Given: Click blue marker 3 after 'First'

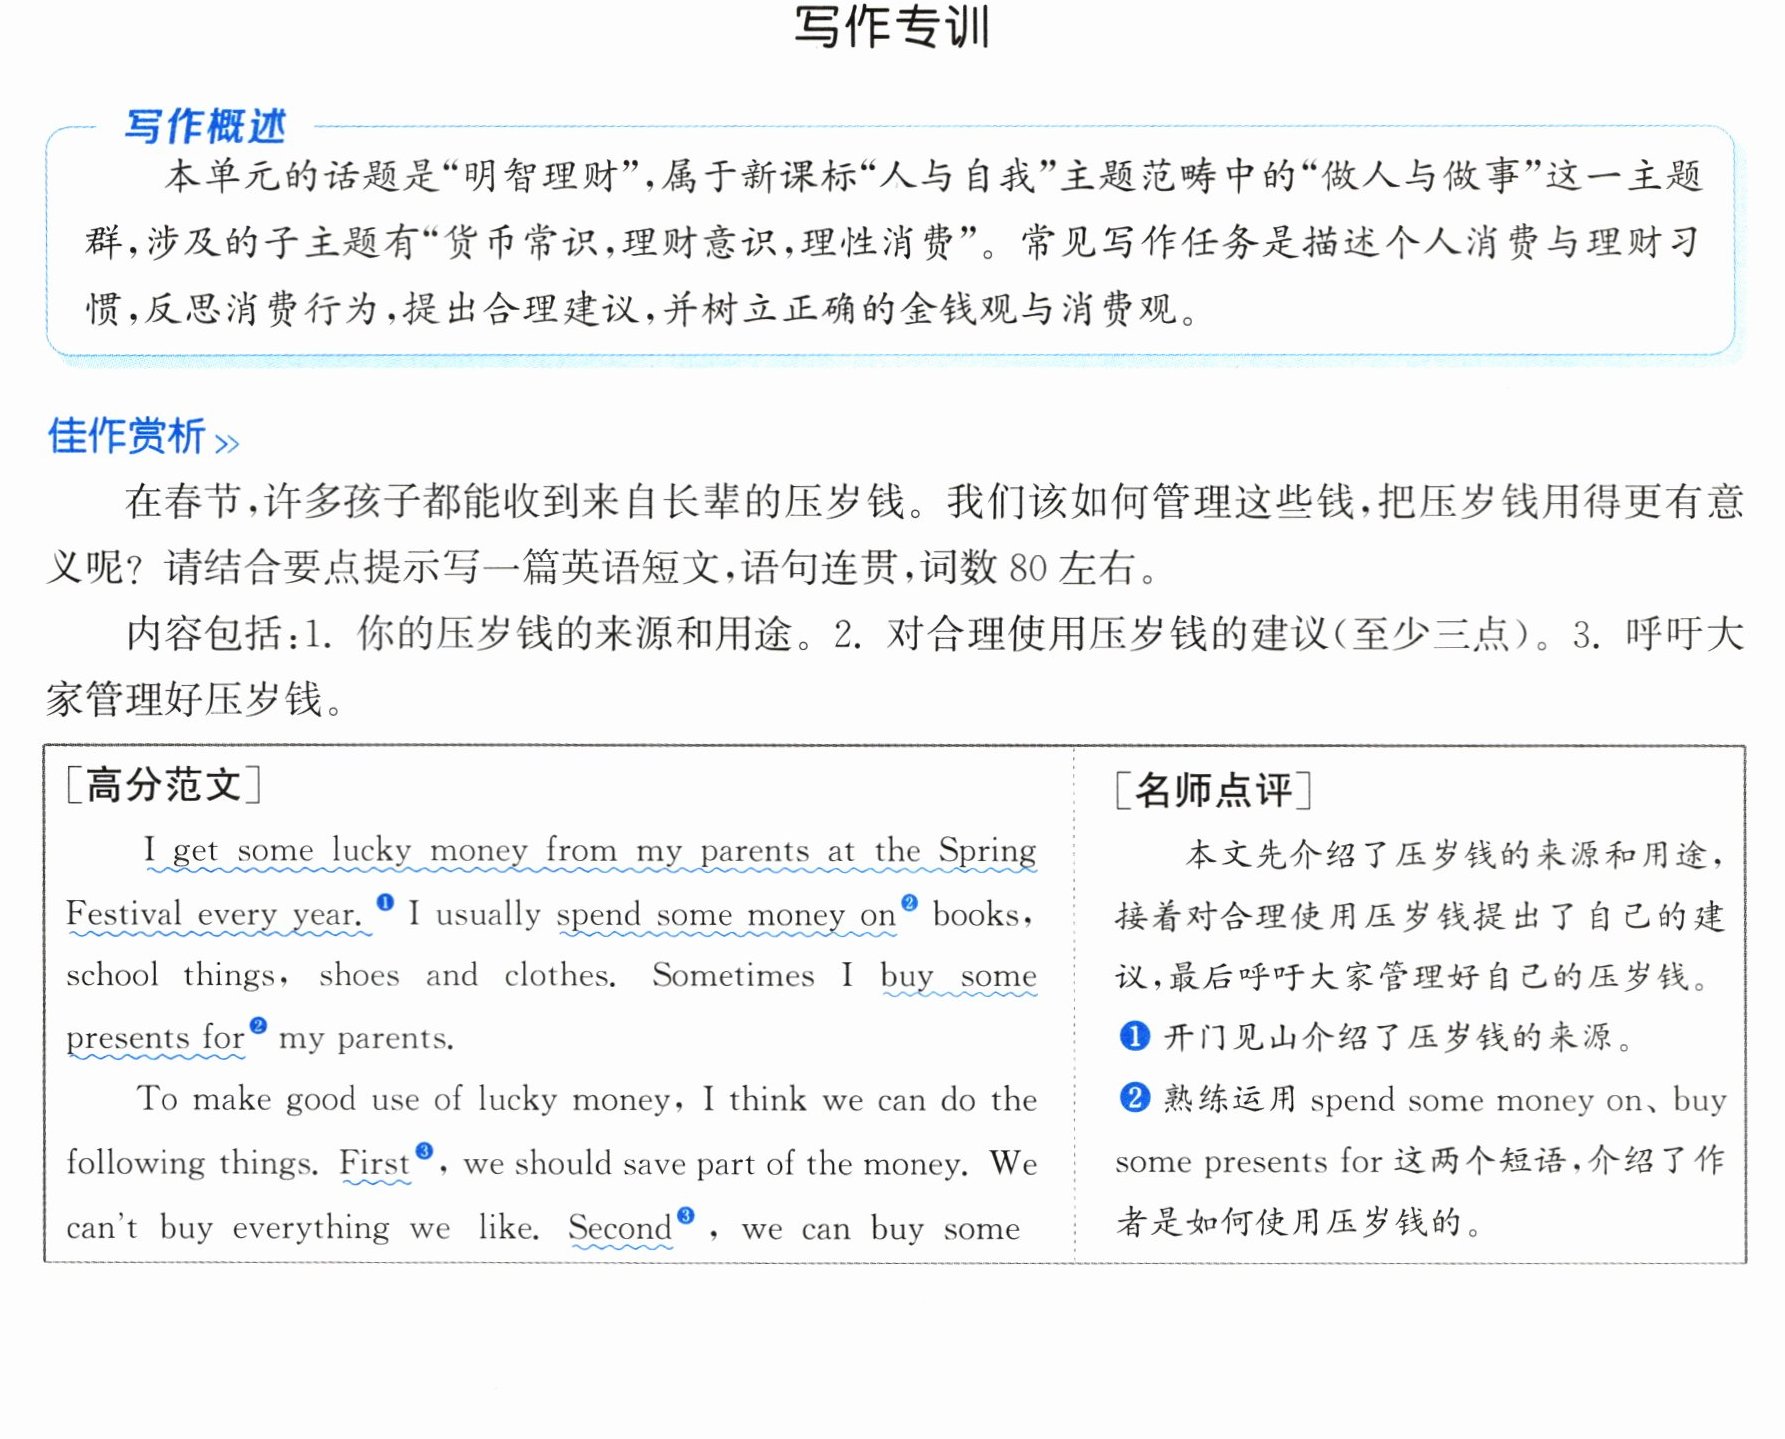Looking at the screenshot, I should [424, 1151].
